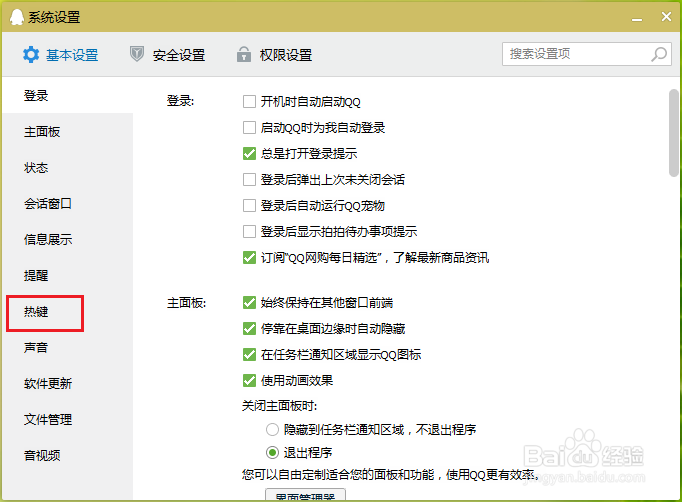Screen dimensions: 682x502
Task: Select 登录 in the sidebar
Action: [x=67, y=95]
